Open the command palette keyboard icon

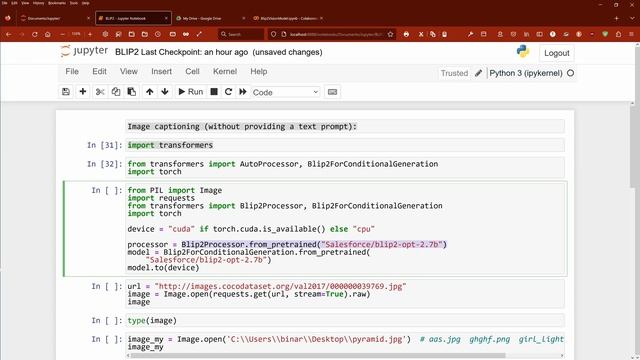332,92
